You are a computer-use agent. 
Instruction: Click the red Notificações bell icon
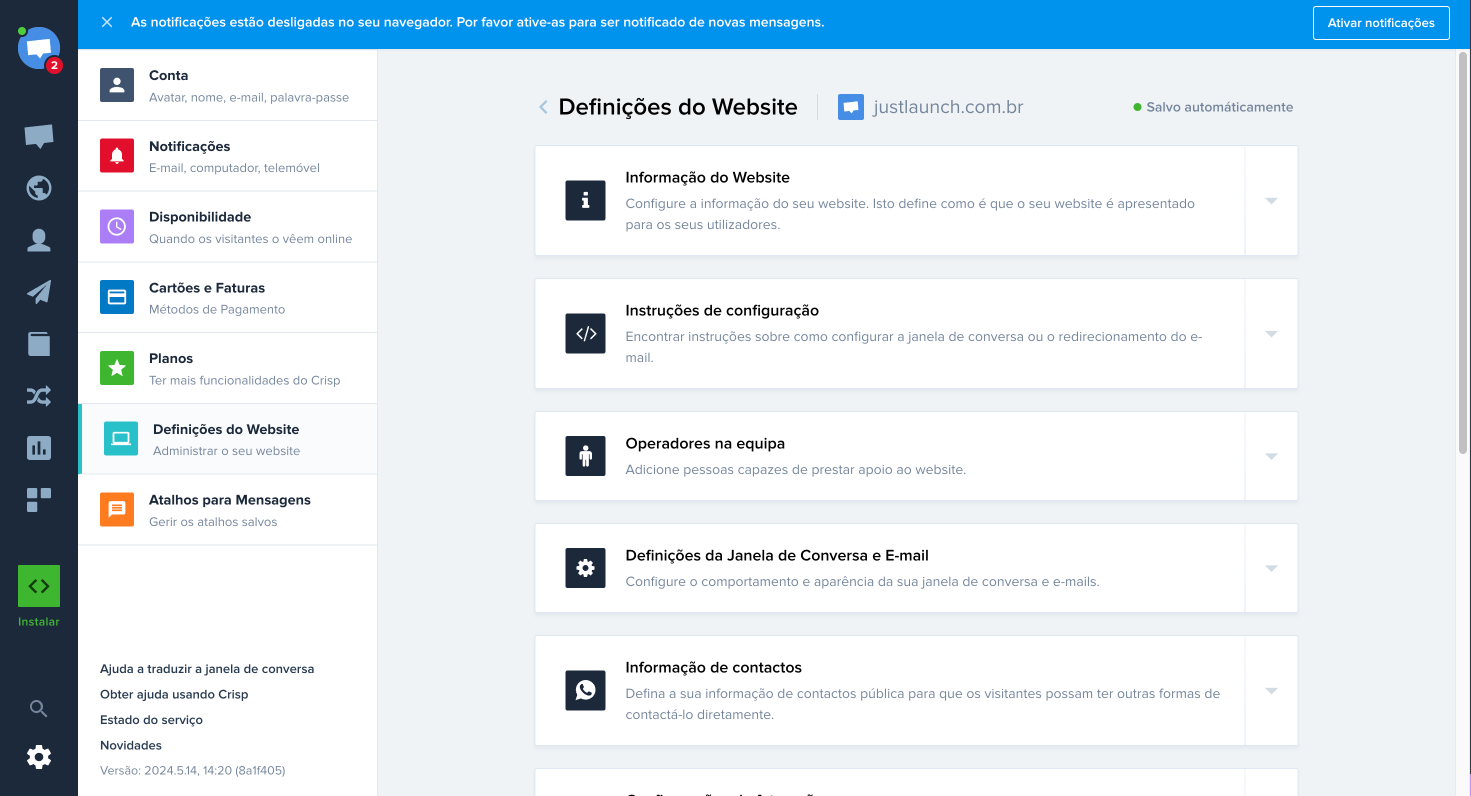(117, 156)
